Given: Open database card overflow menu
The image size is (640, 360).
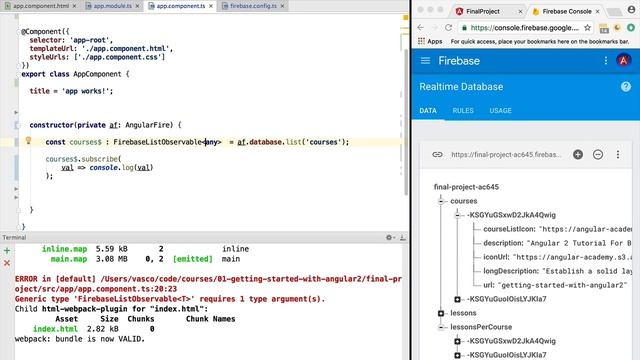Looking at the screenshot, I should click(x=618, y=154).
